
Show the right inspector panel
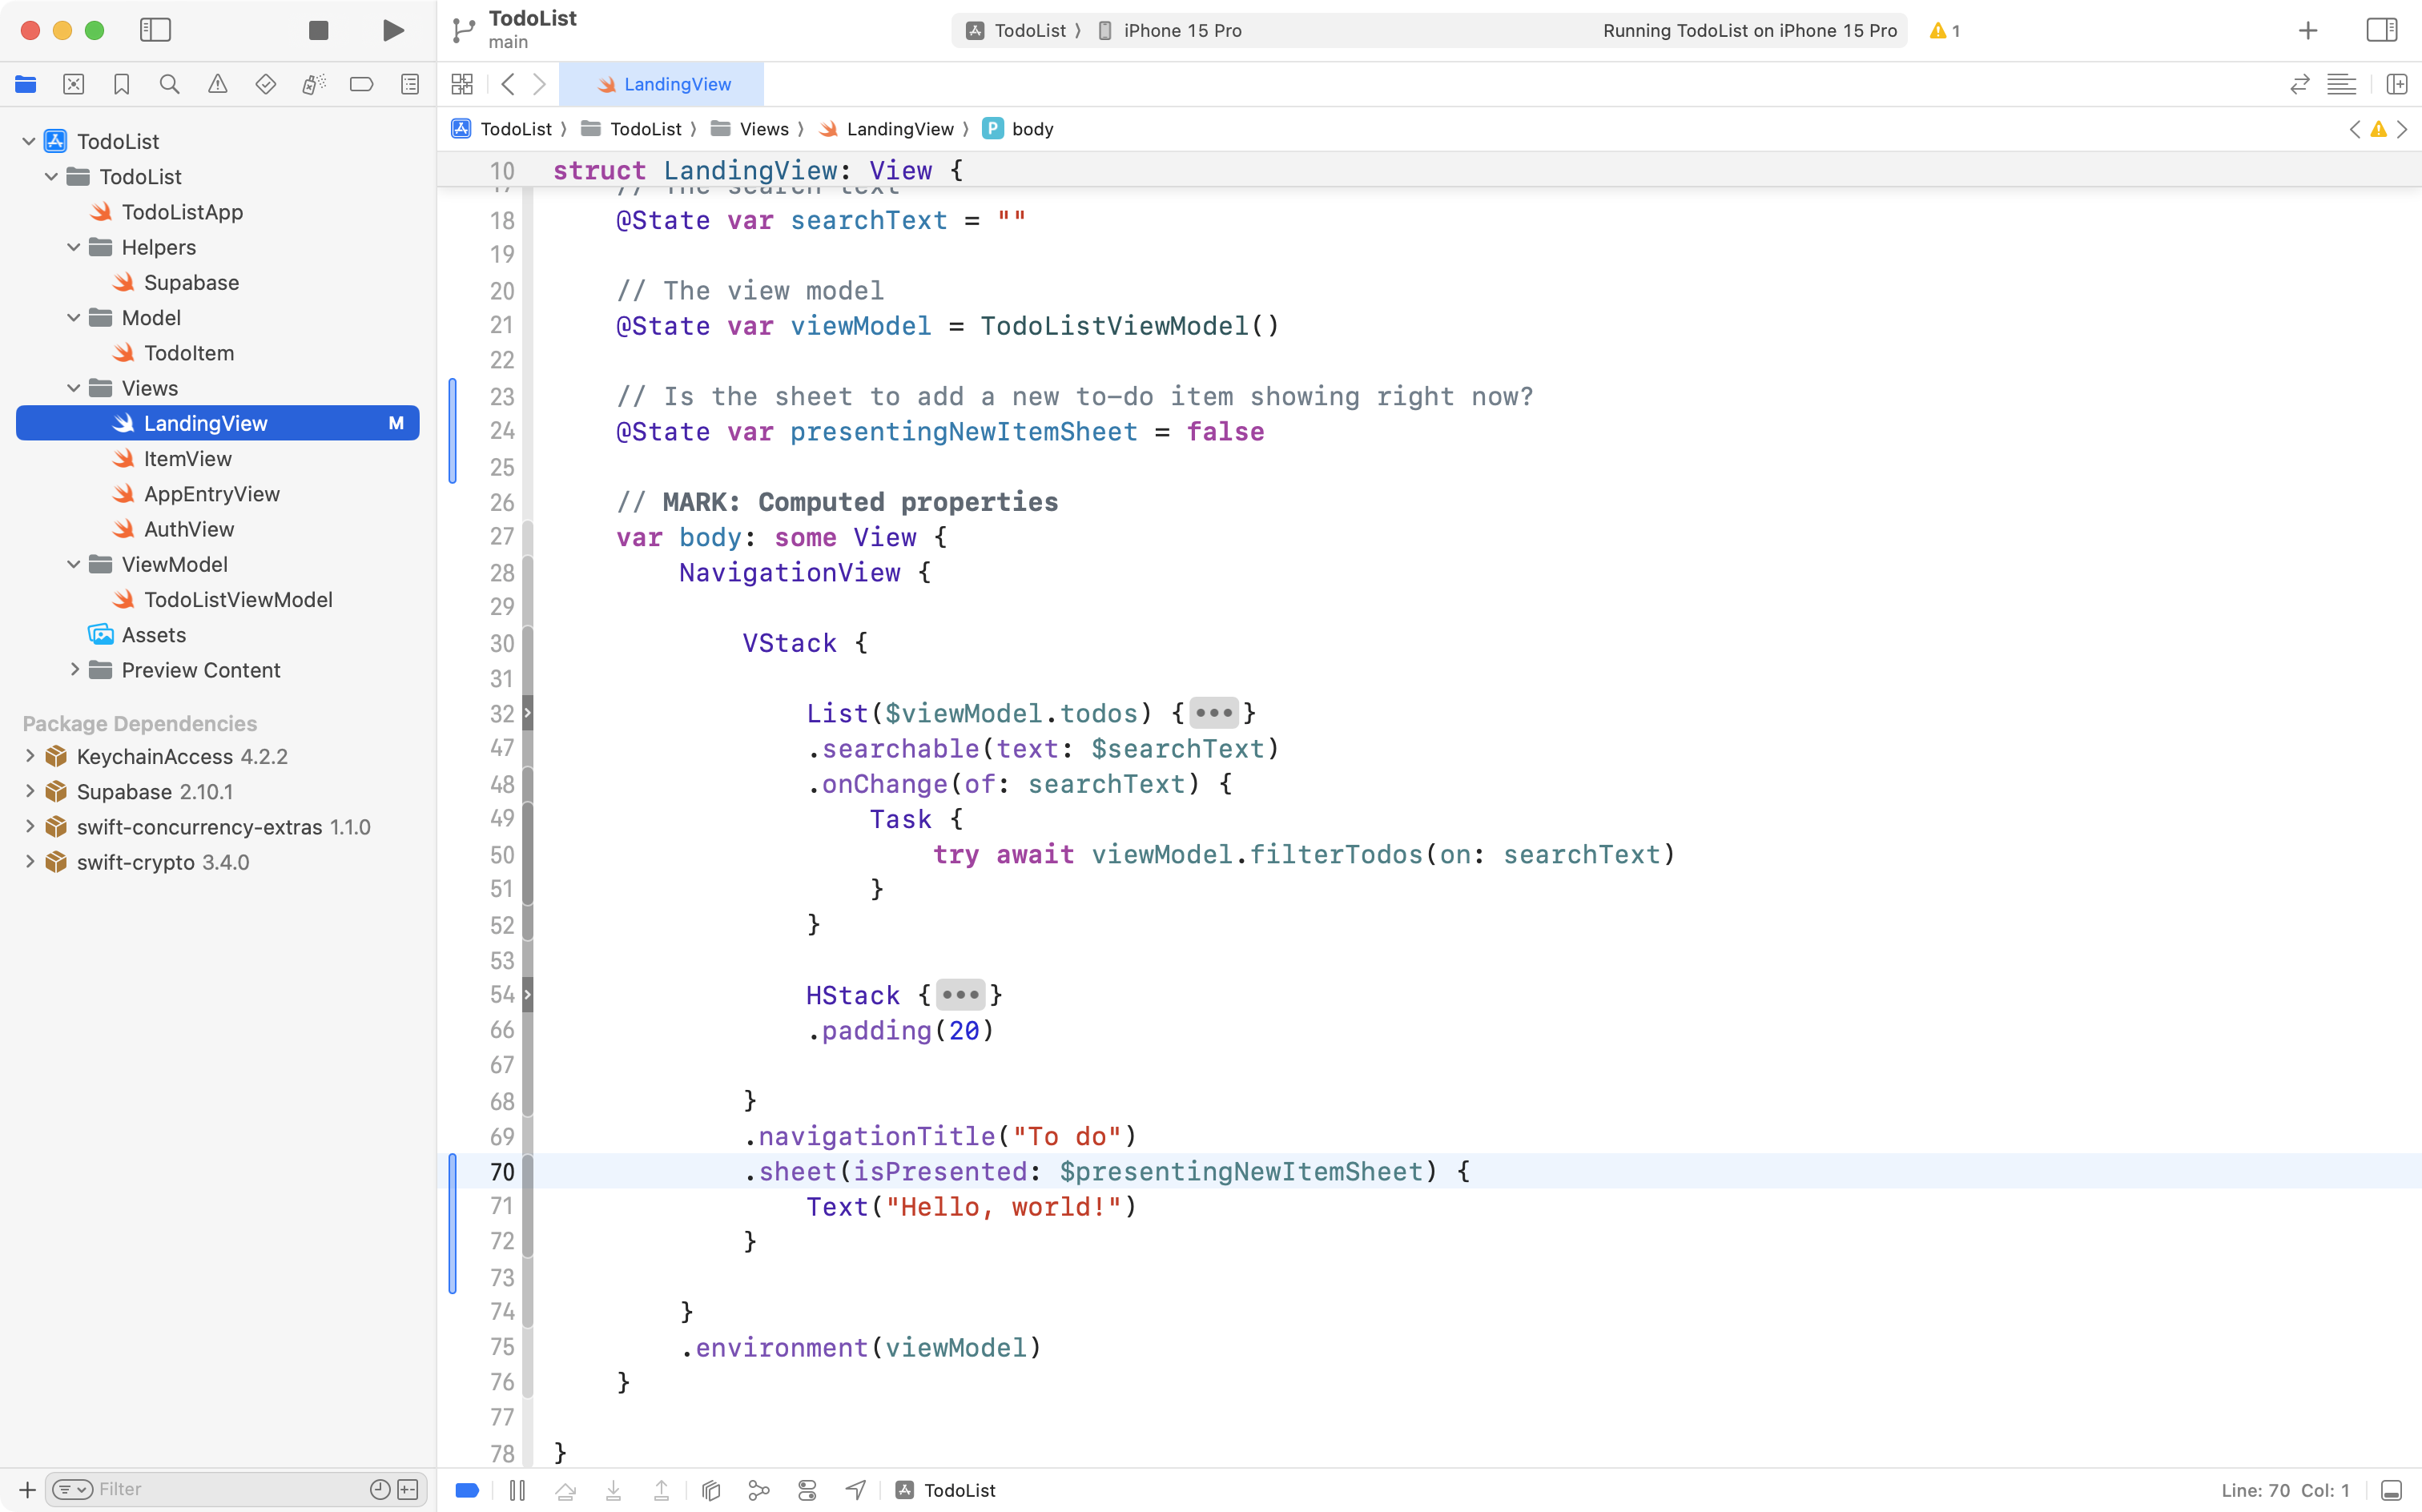coord(2381,30)
